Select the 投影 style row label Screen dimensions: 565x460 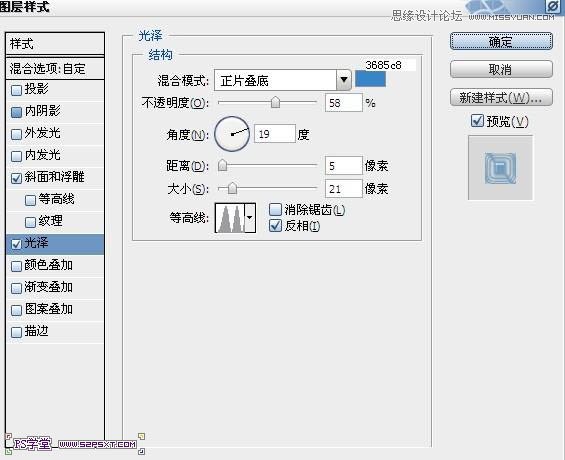(36, 89)
